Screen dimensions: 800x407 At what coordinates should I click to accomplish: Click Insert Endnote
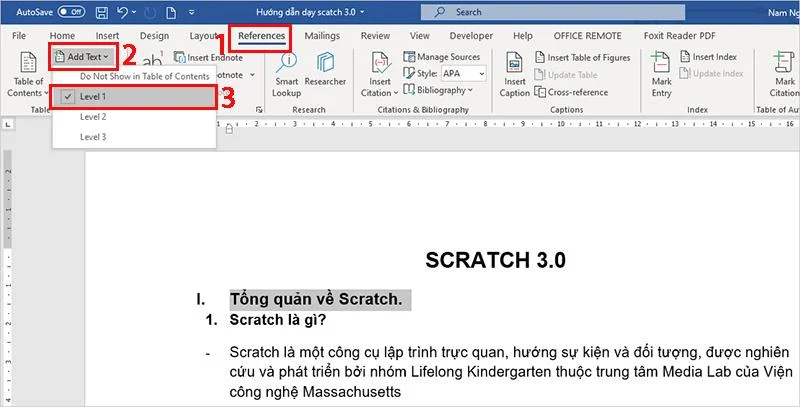209,58
